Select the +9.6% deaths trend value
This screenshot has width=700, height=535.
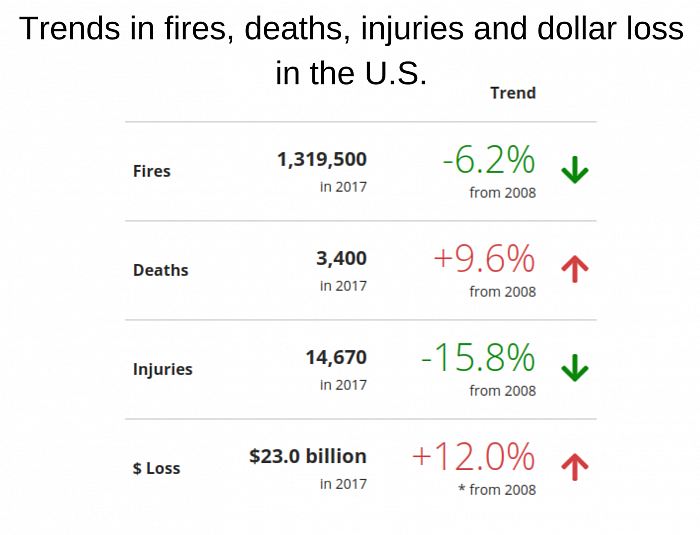[x=484, y=259]
